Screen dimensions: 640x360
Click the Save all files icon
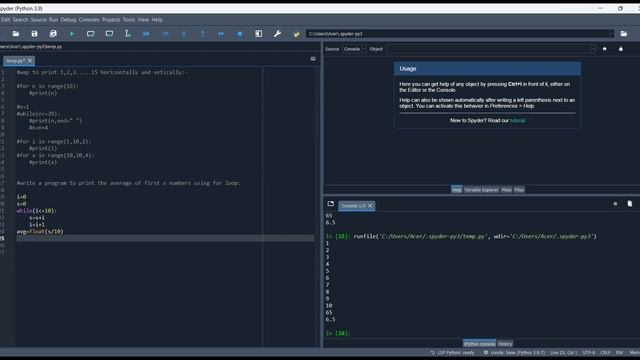click(x=53, y=34)
